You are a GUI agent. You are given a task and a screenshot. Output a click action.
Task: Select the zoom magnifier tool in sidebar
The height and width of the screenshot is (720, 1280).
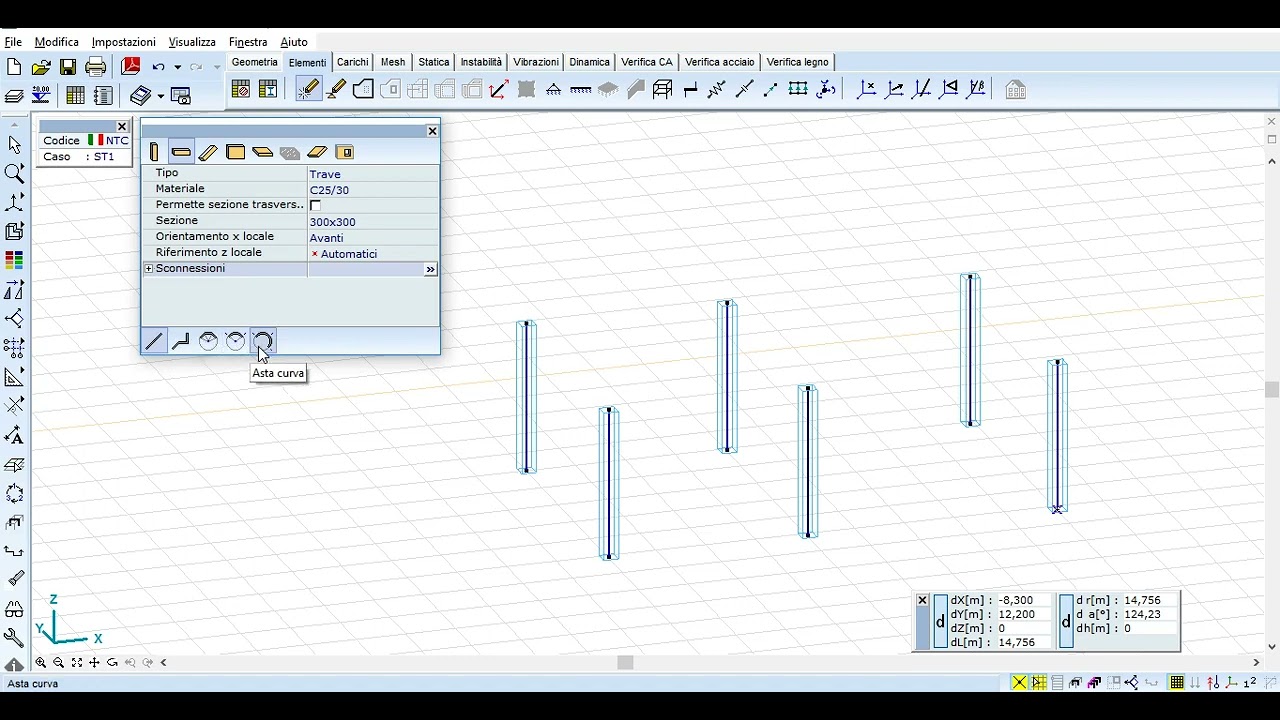click(15, 174)
